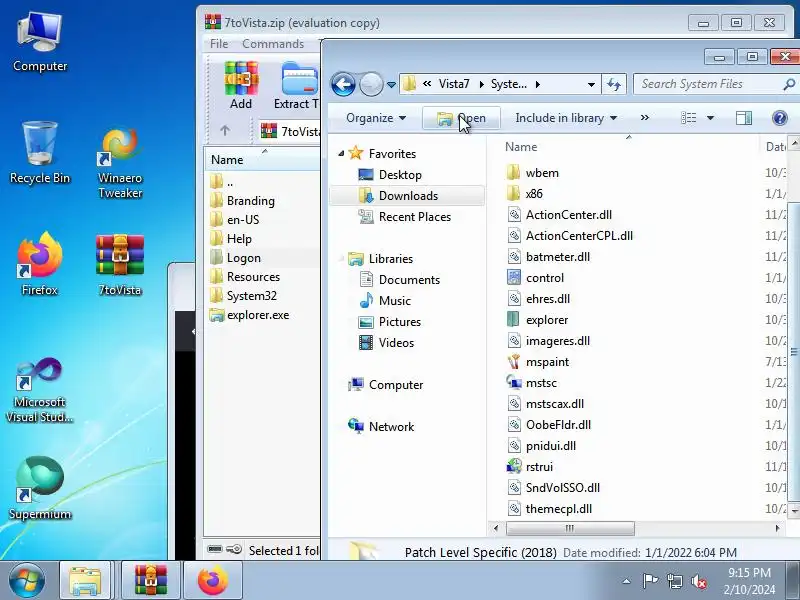
Task: Select Desktop under Favorites
Action: tap(400, 175)
